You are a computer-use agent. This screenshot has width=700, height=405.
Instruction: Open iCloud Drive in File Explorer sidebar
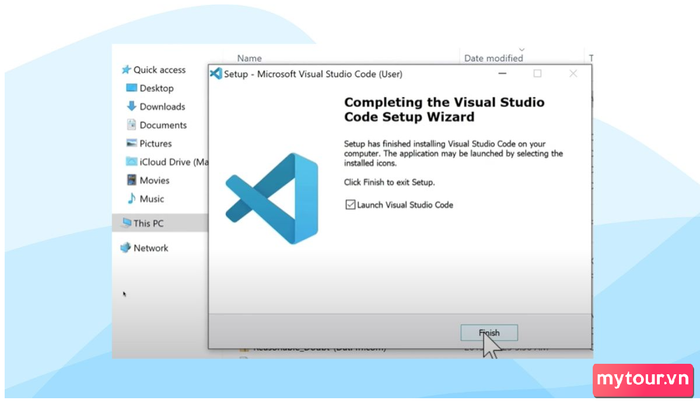click(174, 162)
